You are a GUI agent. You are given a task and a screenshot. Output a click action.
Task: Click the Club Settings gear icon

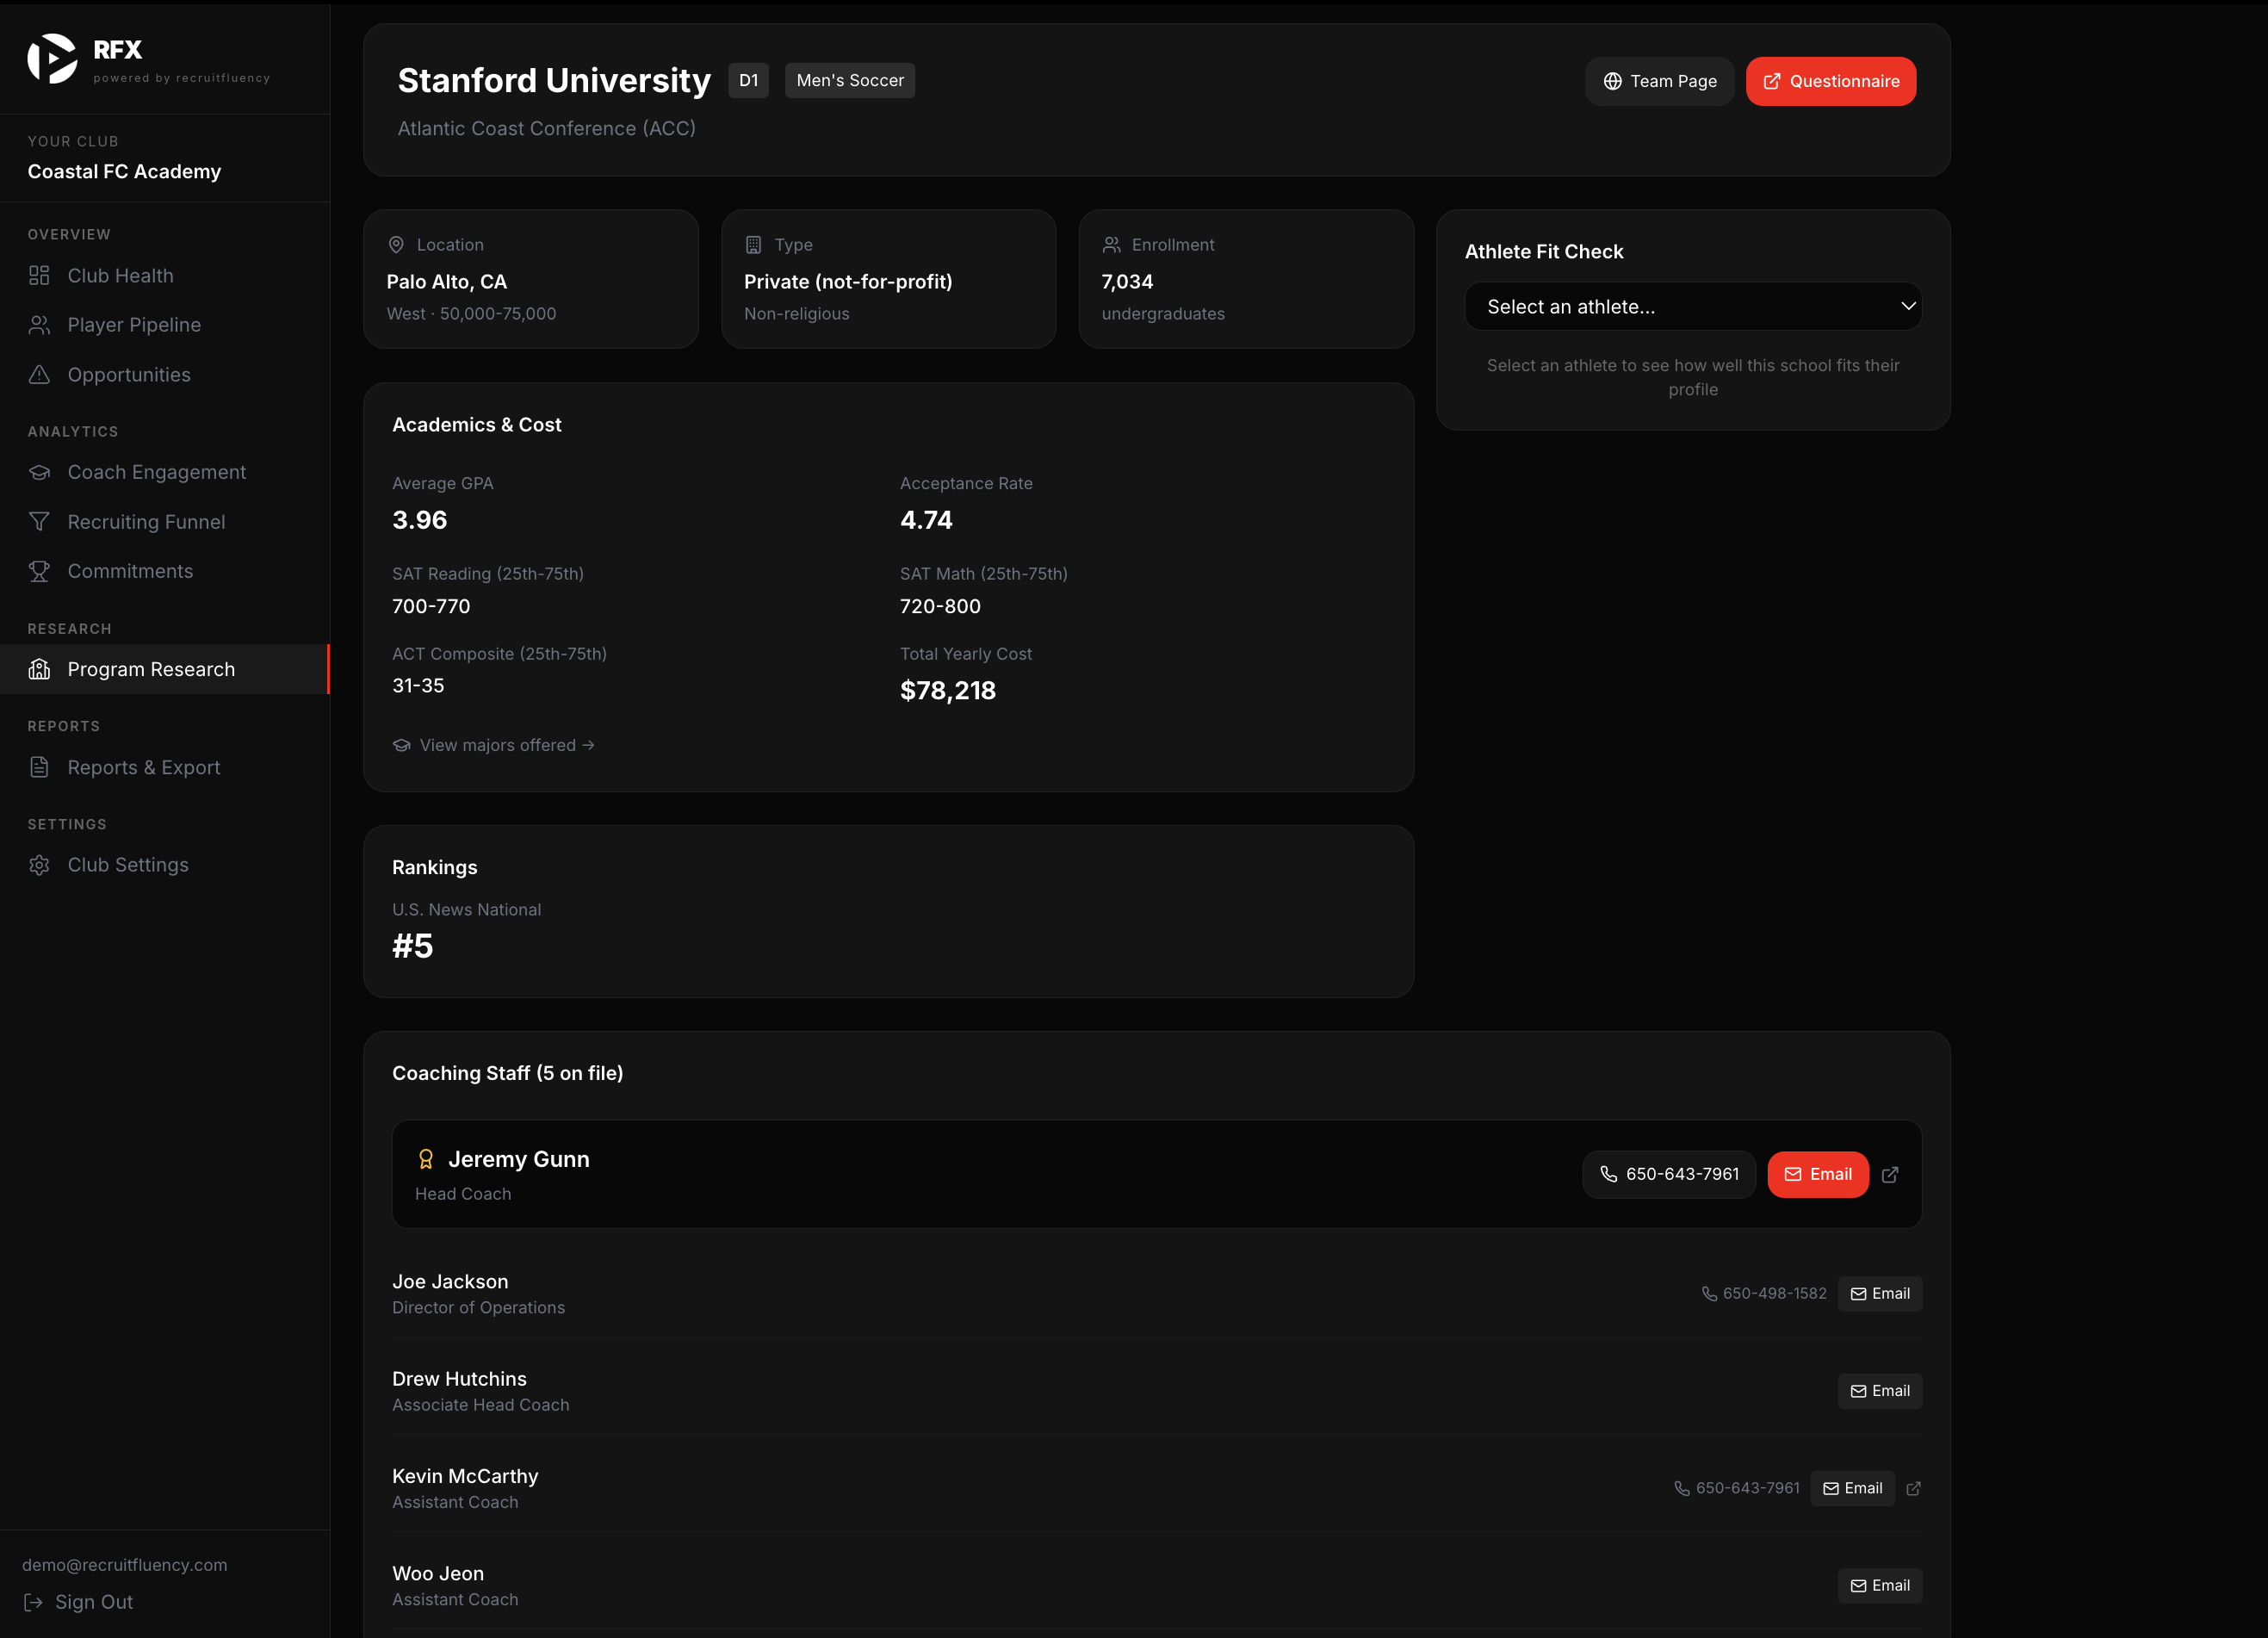[39, 865]
